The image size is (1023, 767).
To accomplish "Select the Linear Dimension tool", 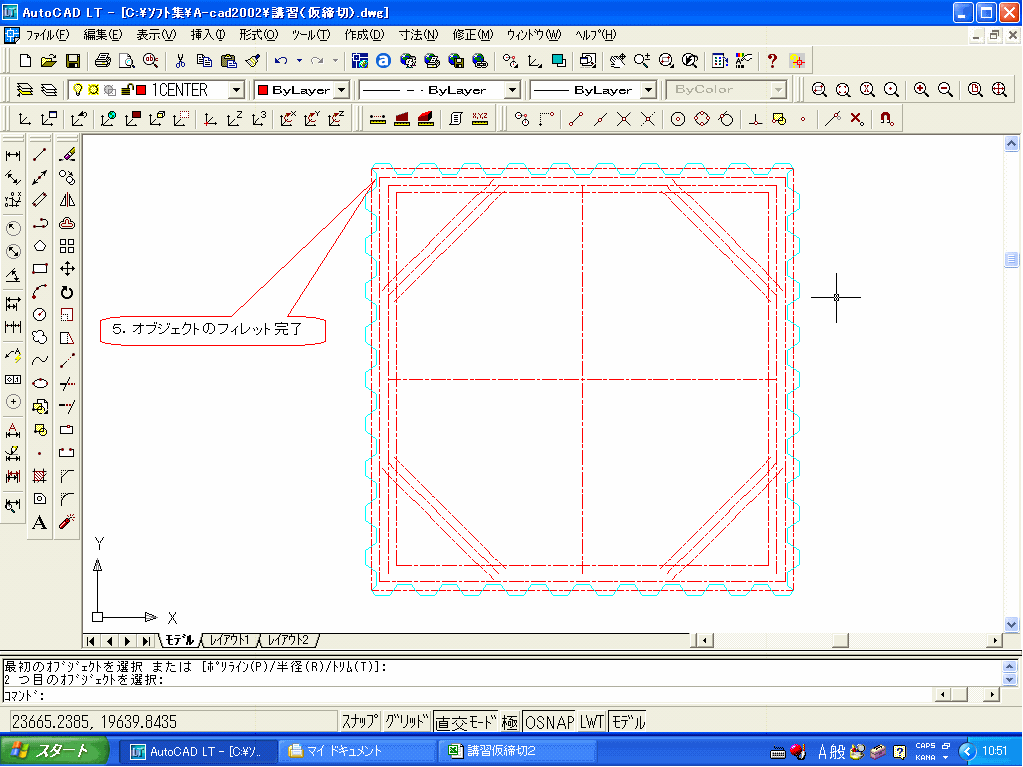I will pos(13,155).
